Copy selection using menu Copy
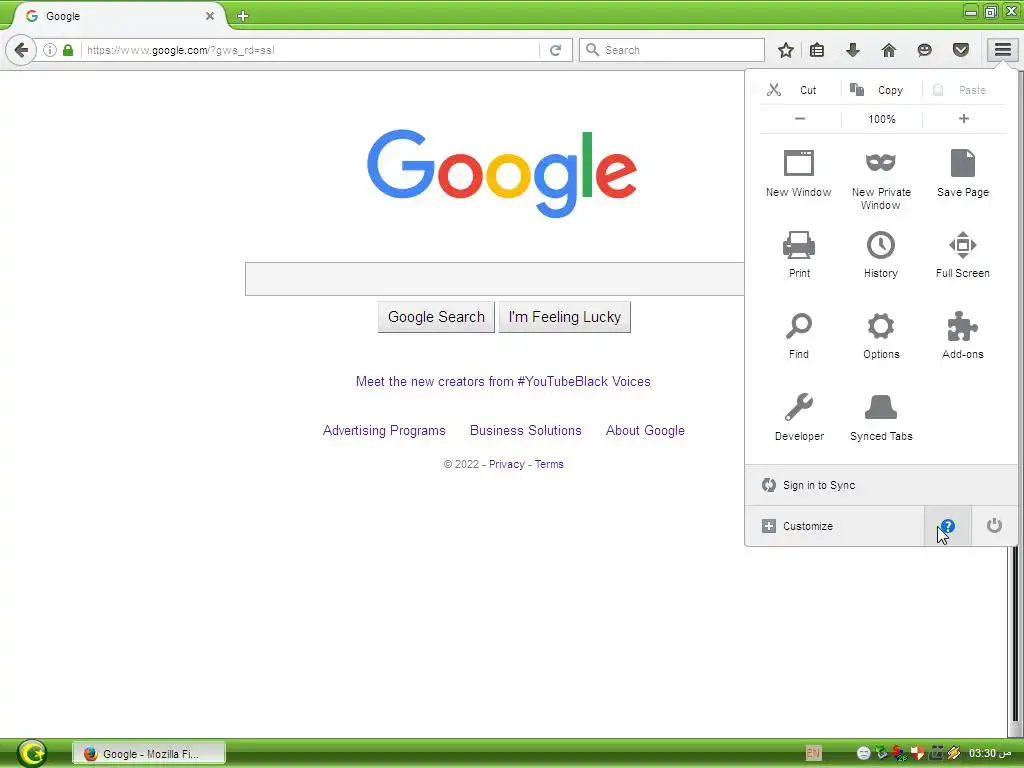The width and height of the screenshot is (1024, 768). [881, 89]
